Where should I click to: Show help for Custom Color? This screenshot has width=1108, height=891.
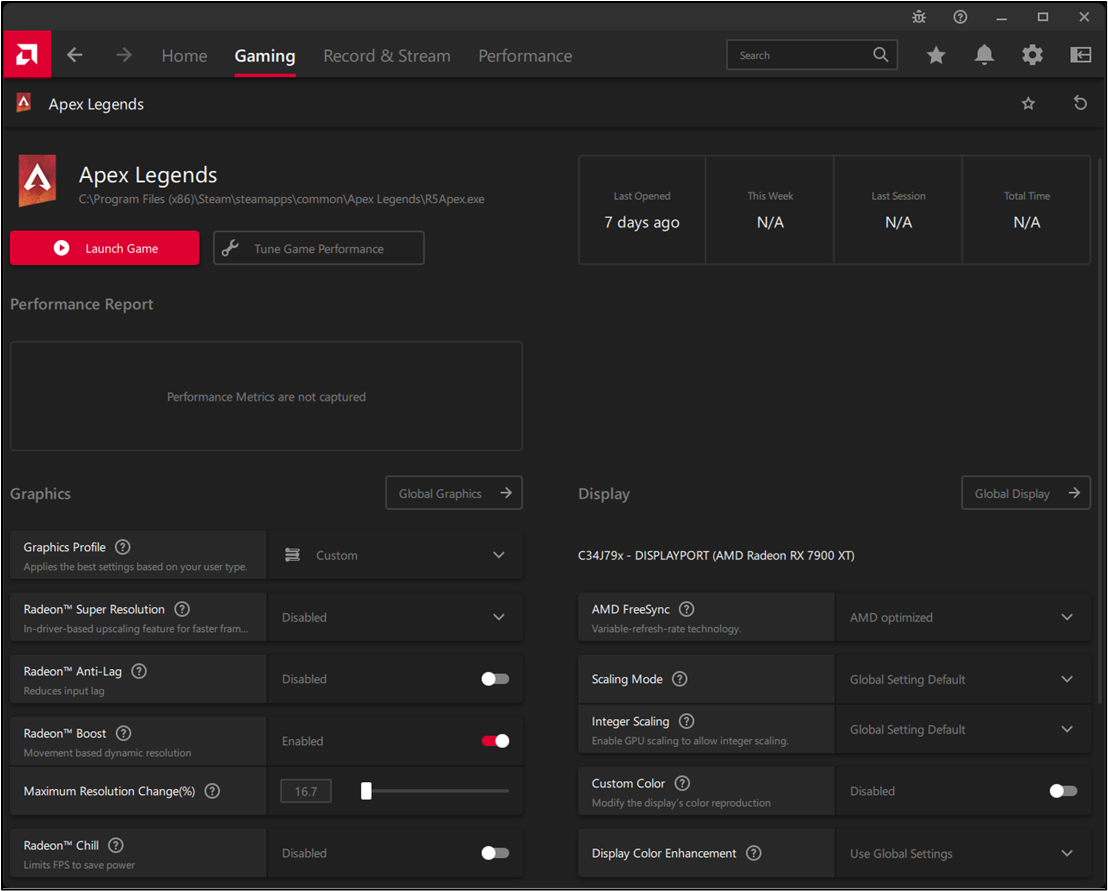click(682, 783)
